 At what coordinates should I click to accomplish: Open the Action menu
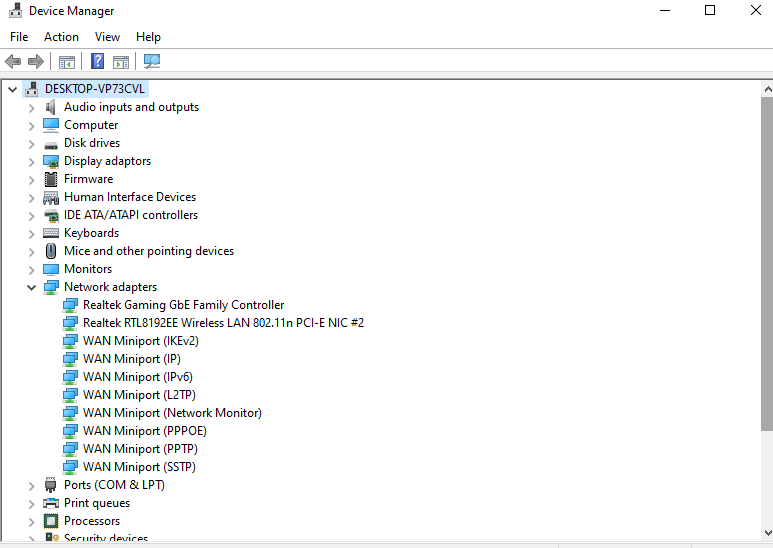pos(61,37)
